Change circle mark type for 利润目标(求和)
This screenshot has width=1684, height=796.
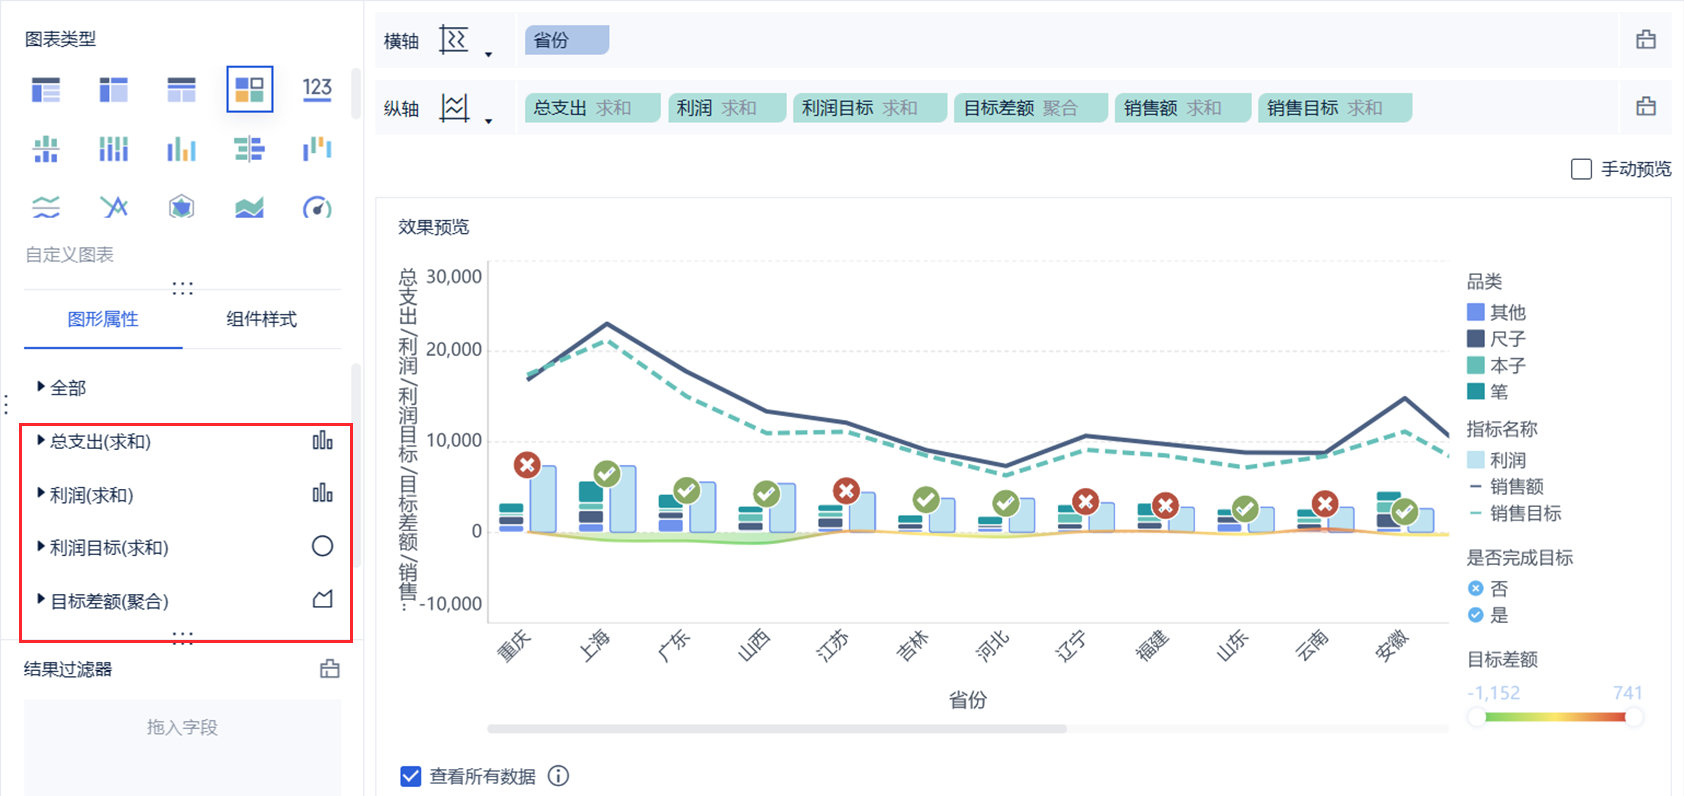(x=322, y=546)
